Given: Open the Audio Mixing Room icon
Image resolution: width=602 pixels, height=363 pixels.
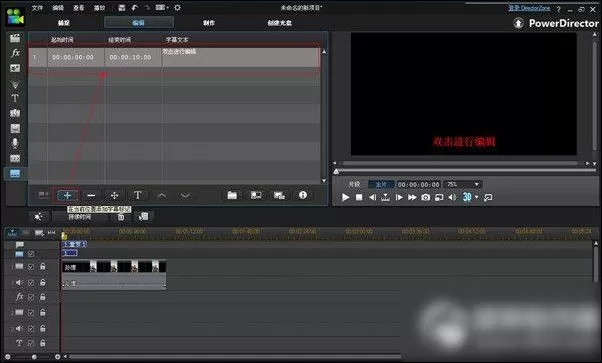Looking at the screenshot, I should coord(15,128).
